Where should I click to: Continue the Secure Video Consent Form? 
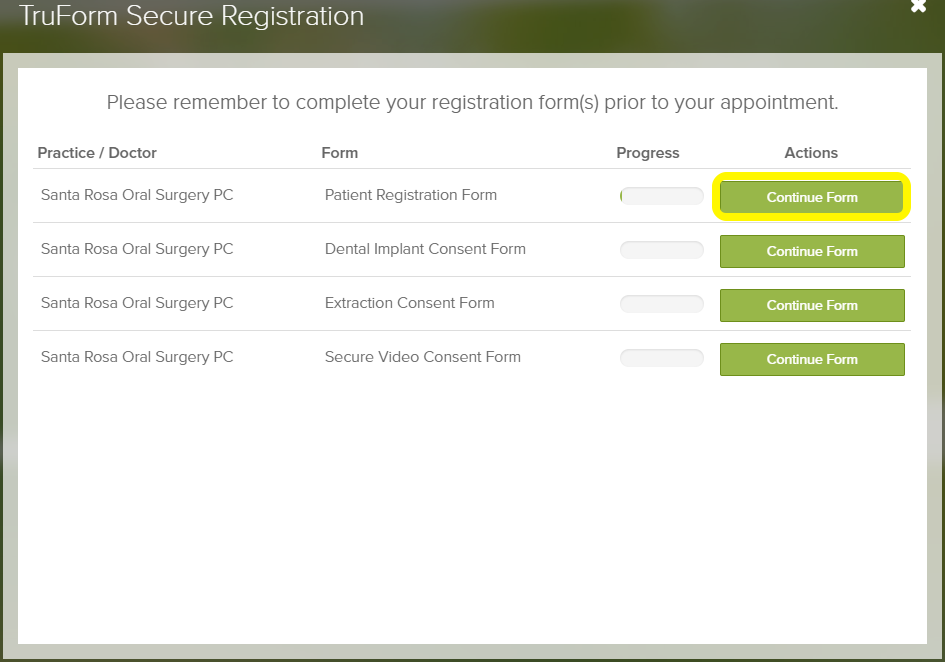[812, 359]
